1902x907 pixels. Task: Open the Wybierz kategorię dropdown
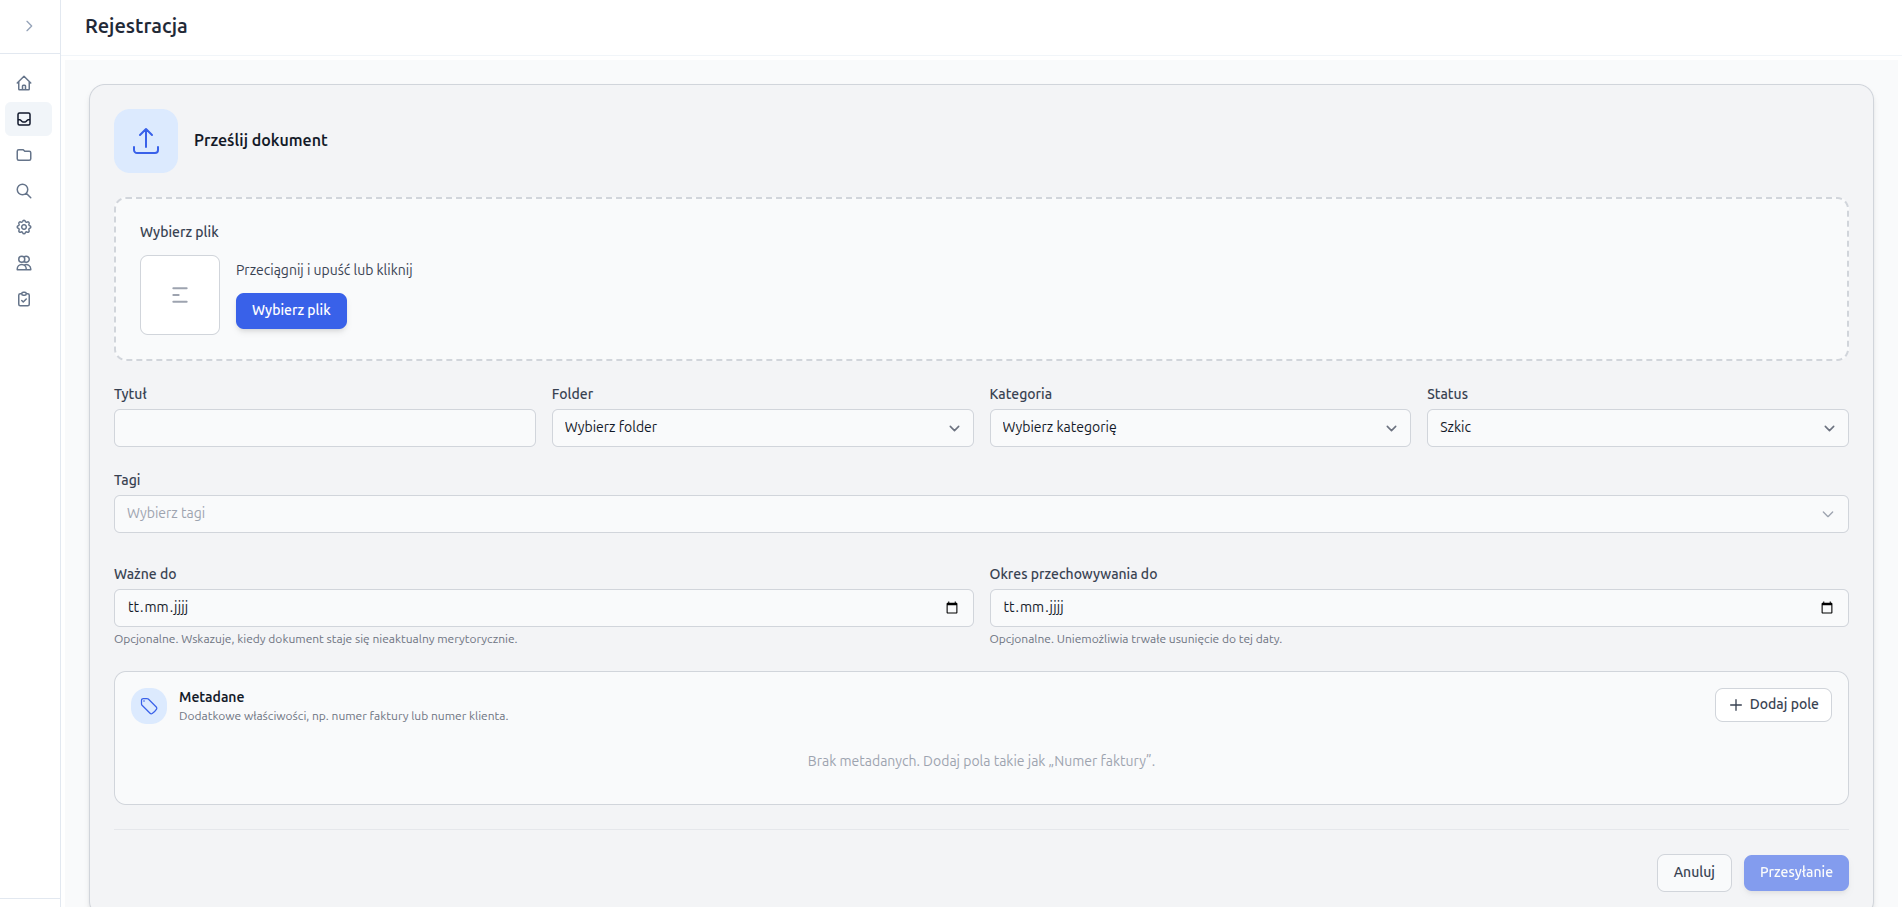[x=1200, y=428]
